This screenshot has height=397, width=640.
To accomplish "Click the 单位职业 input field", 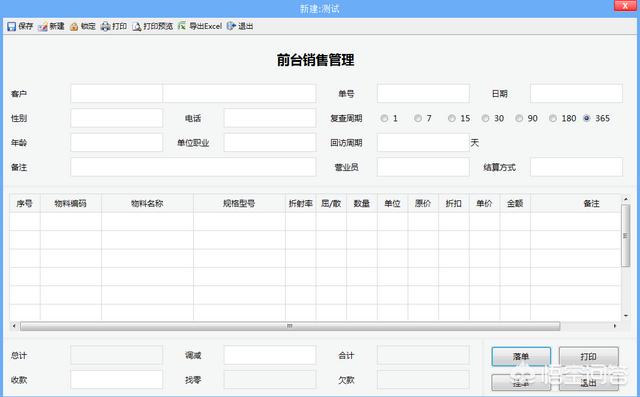I will pyautogui.click(x=270, y=143).
